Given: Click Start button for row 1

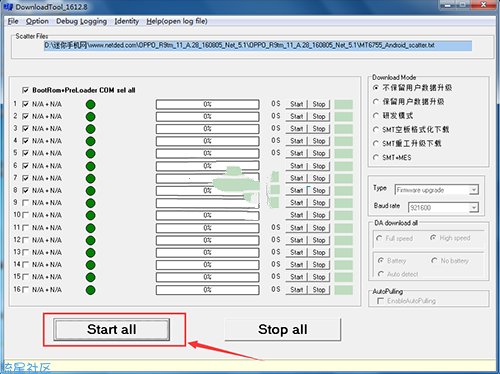Looking at the screenshot, I should click(x=296, y=104).
